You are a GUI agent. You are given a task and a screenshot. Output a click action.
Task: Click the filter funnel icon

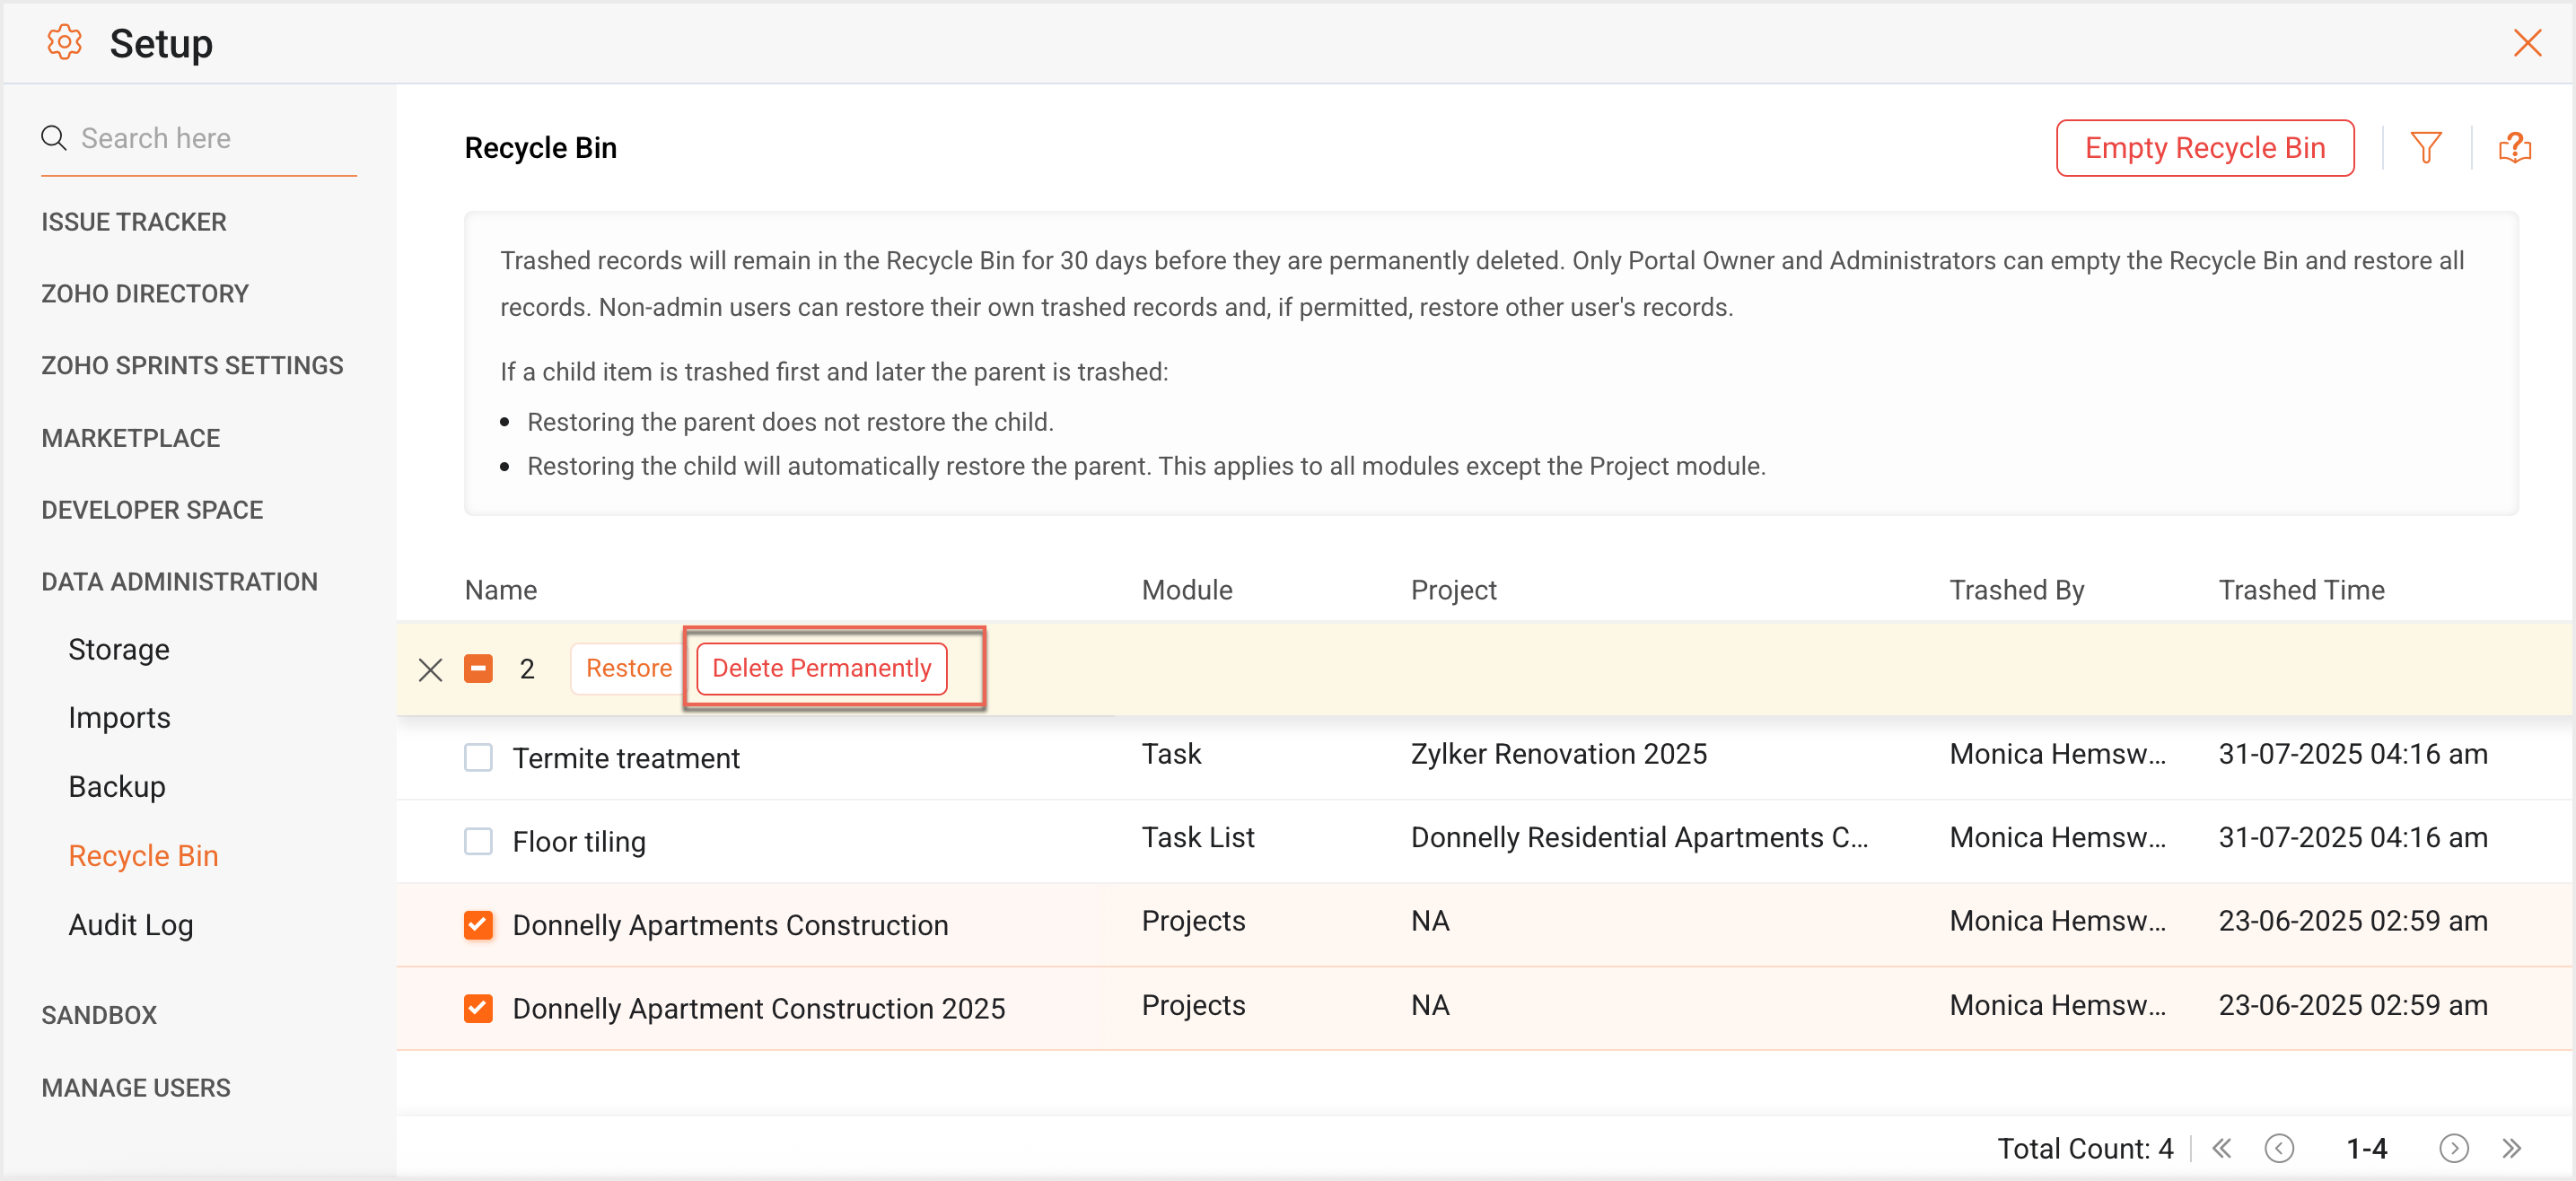click(2425, 148)
